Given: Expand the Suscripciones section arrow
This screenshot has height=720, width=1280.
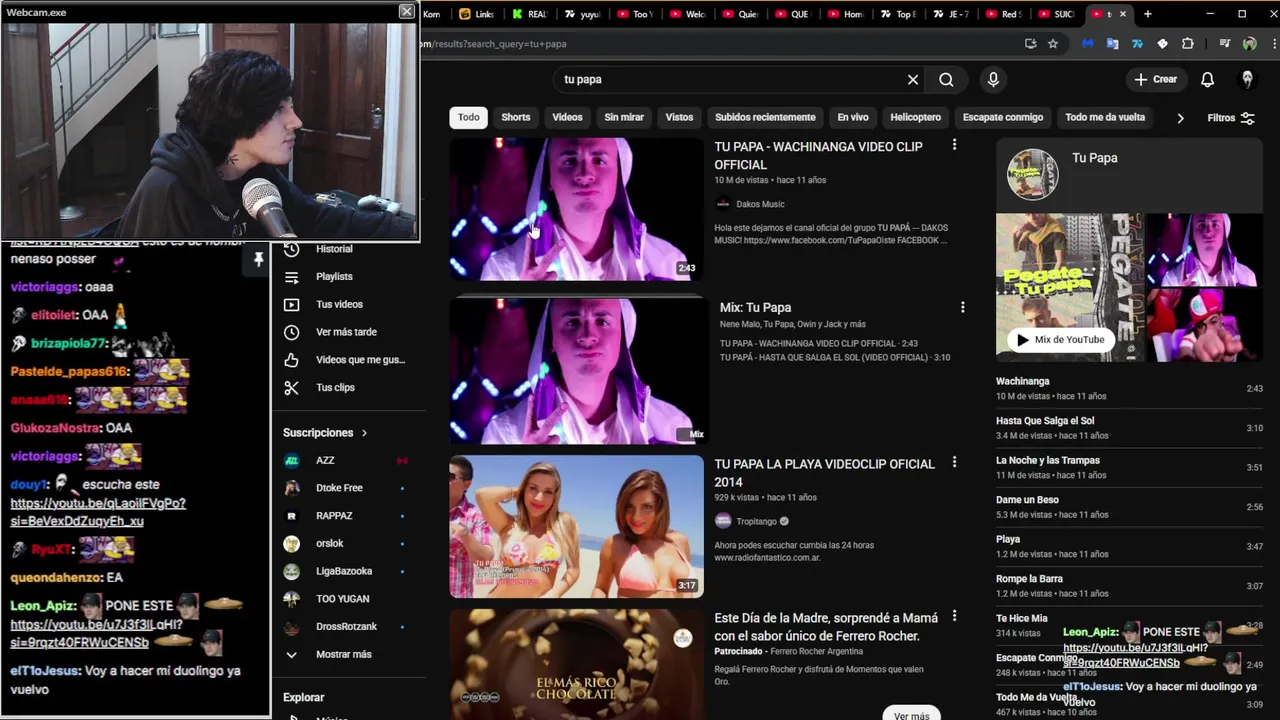Looking at the screenshot, I should [x=364, y=433].
